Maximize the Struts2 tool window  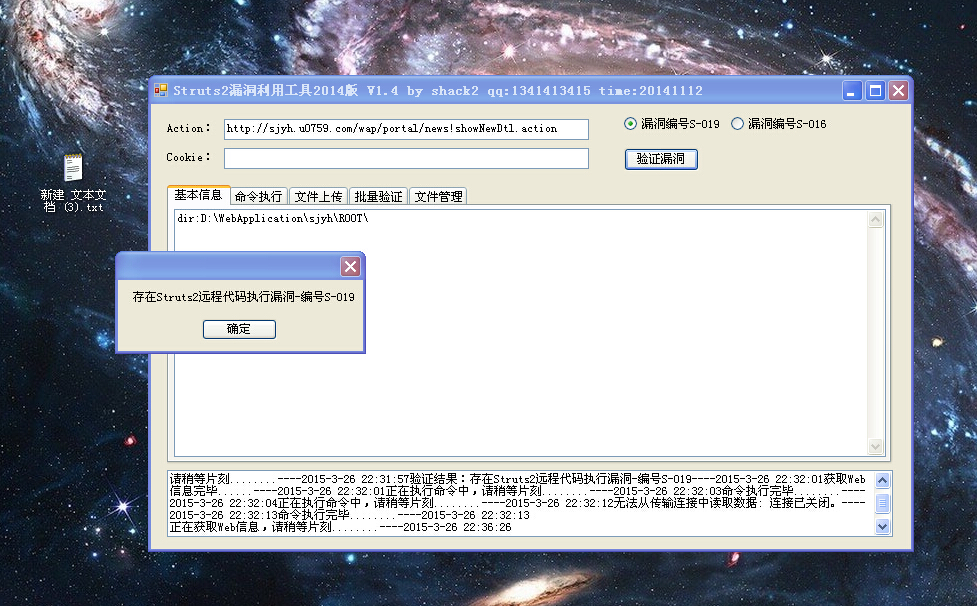(875, 91)
